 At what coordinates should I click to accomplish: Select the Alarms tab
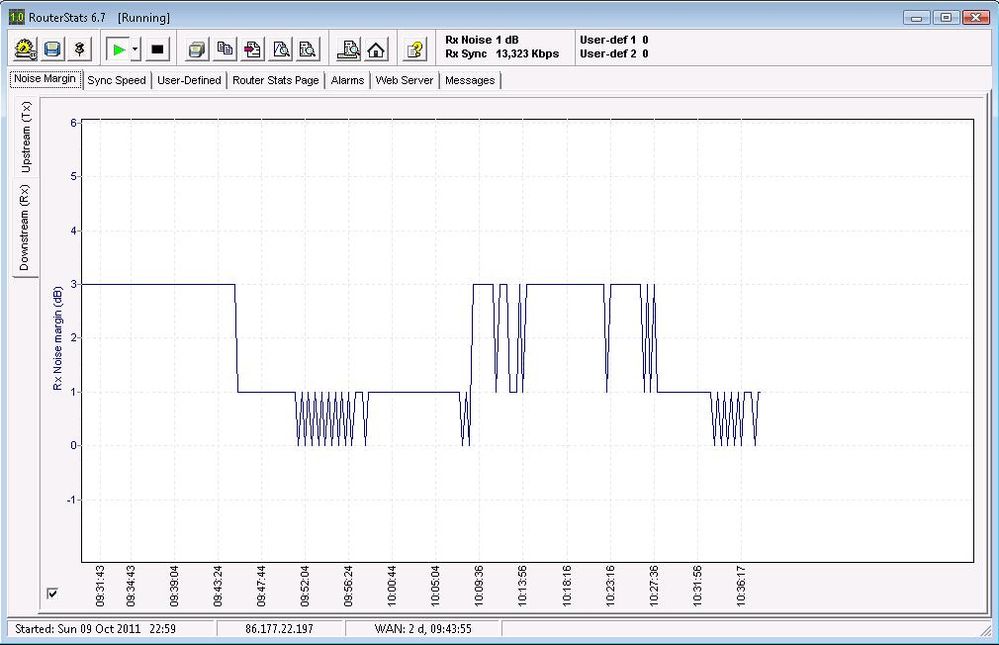[348, 80]
